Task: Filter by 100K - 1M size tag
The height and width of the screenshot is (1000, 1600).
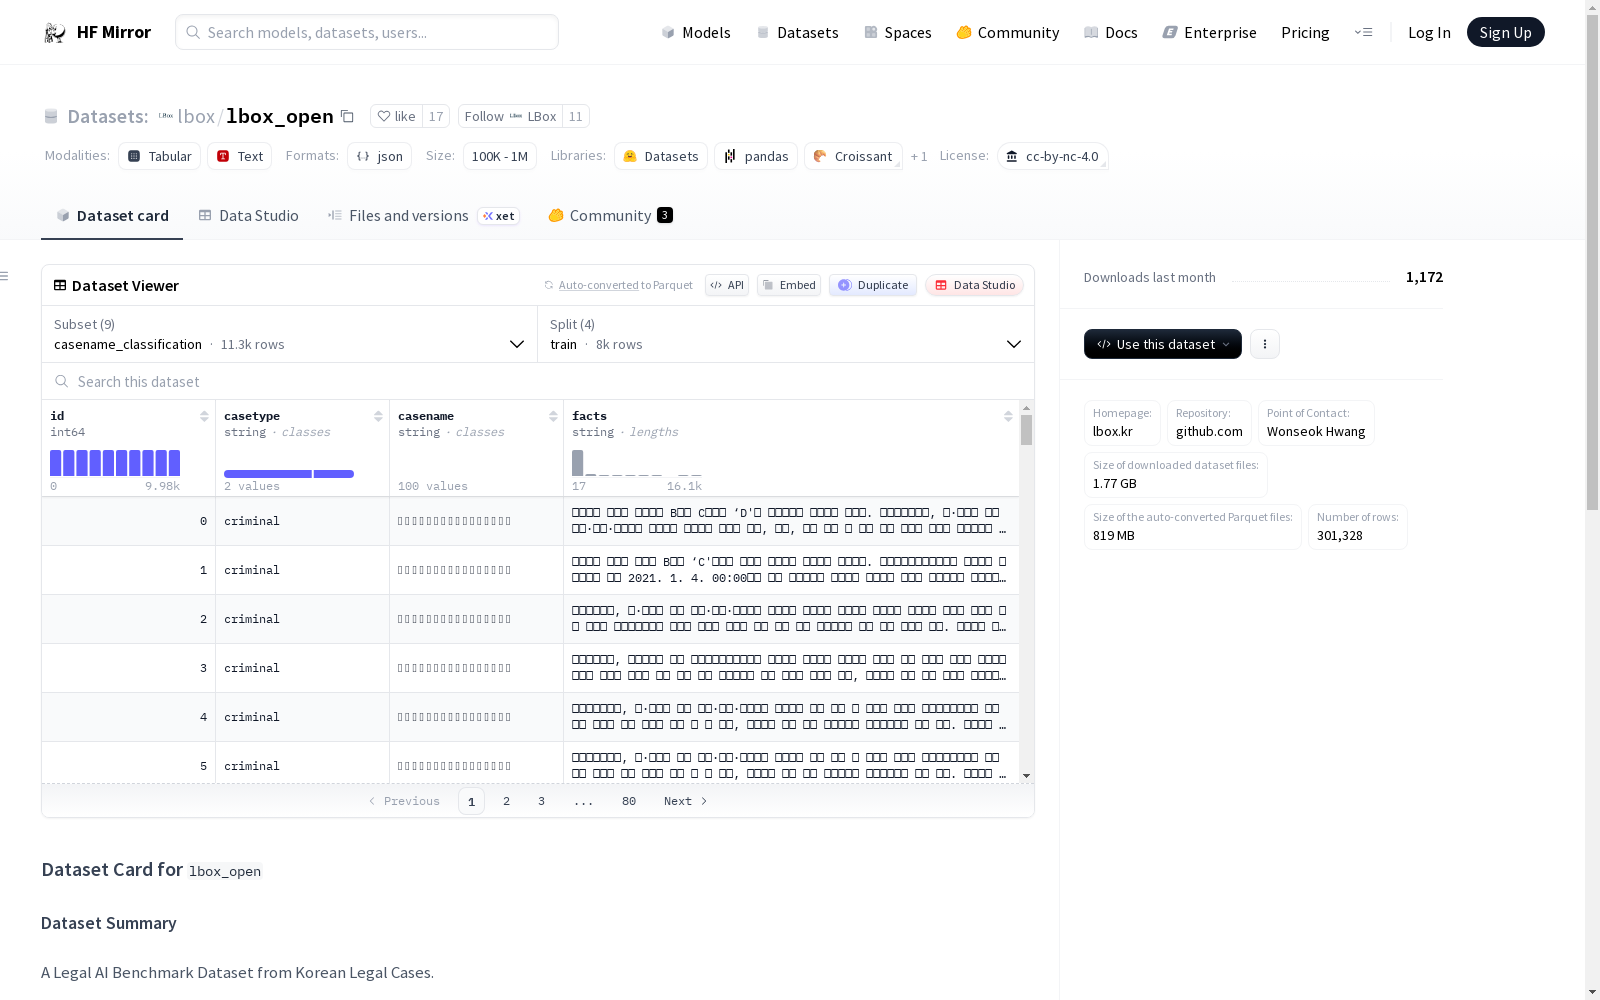Action: click(500, 156)
